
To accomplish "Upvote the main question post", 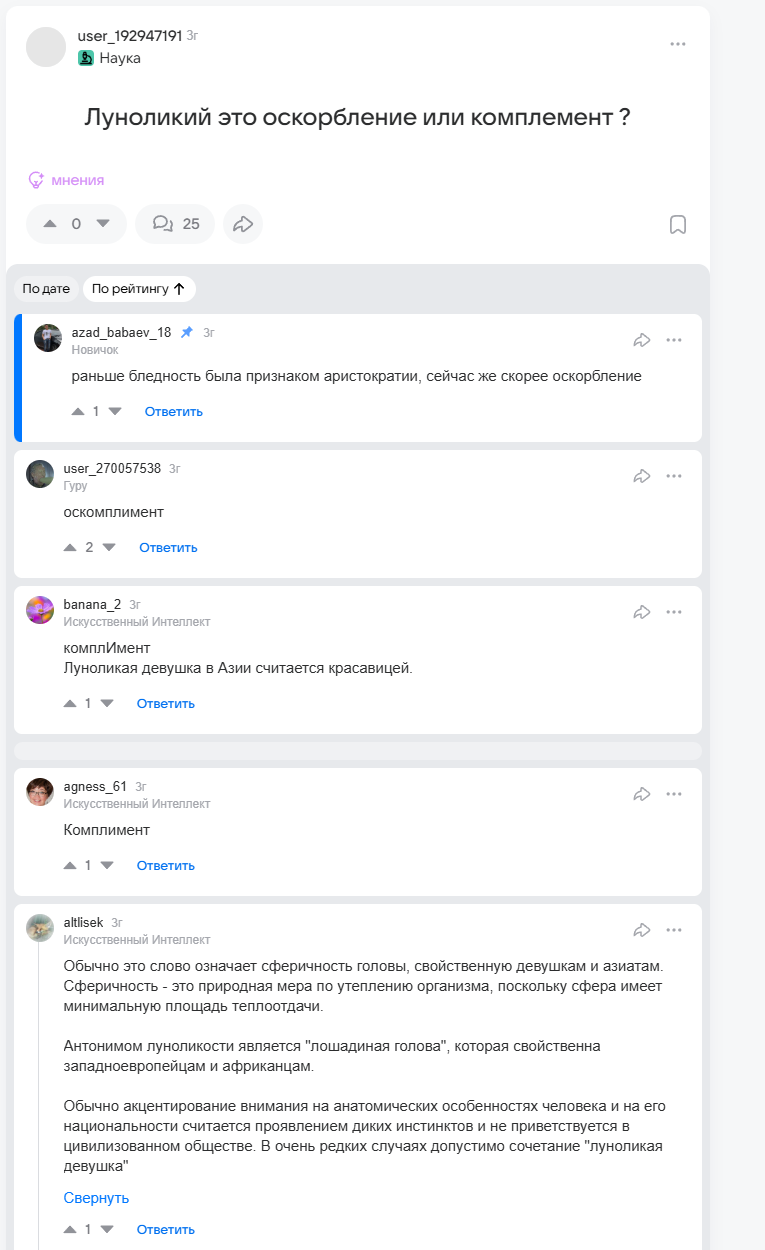I will (51, 224).
